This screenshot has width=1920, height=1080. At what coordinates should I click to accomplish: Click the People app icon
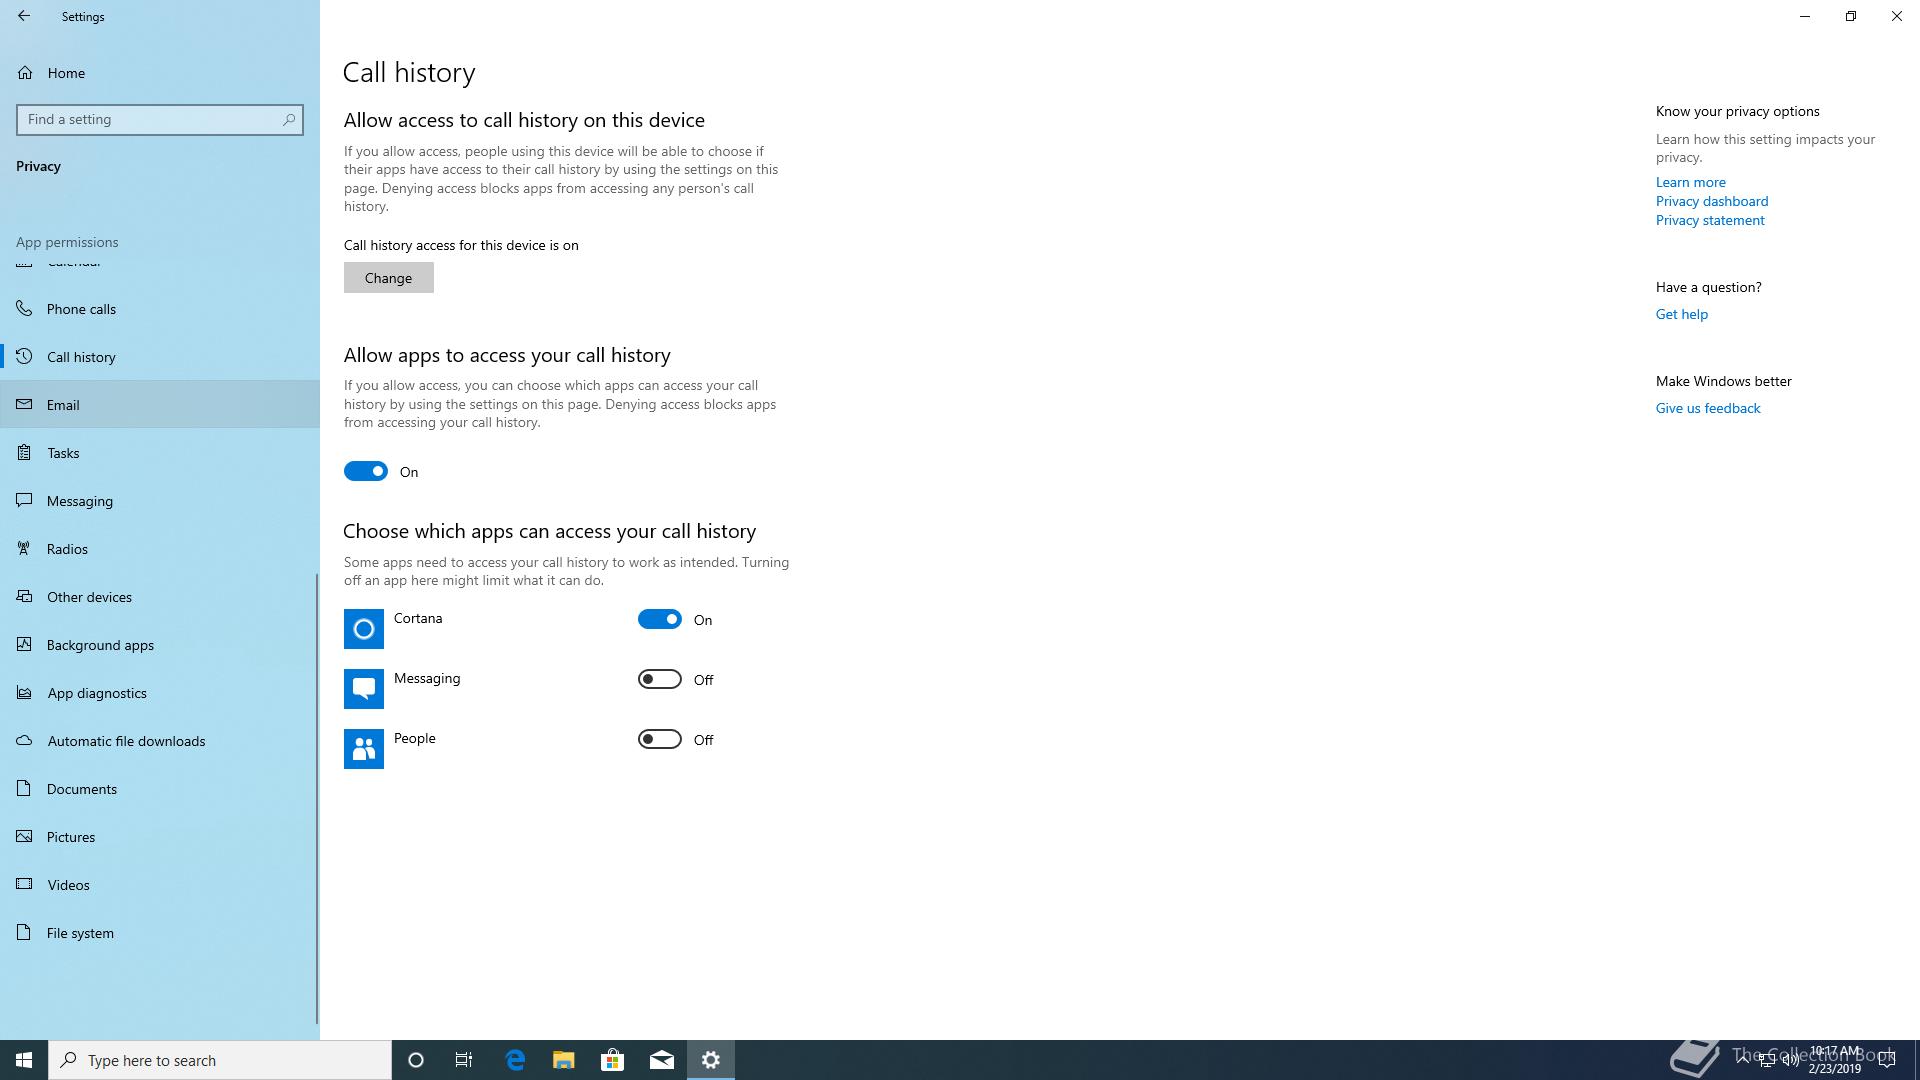coord(363,749)
